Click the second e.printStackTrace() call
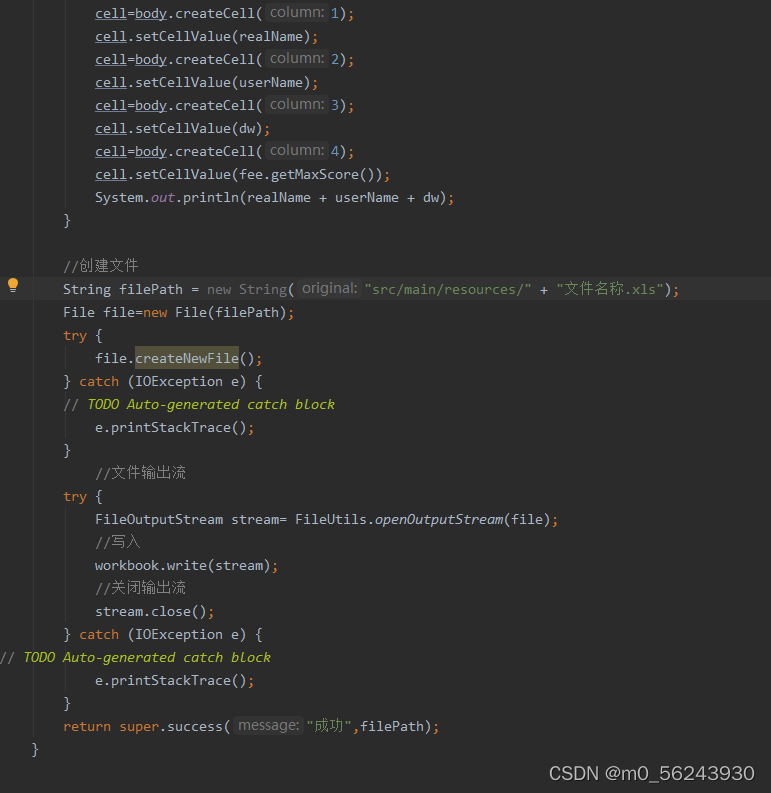This screenshot has width=771, height=793. 175,680
